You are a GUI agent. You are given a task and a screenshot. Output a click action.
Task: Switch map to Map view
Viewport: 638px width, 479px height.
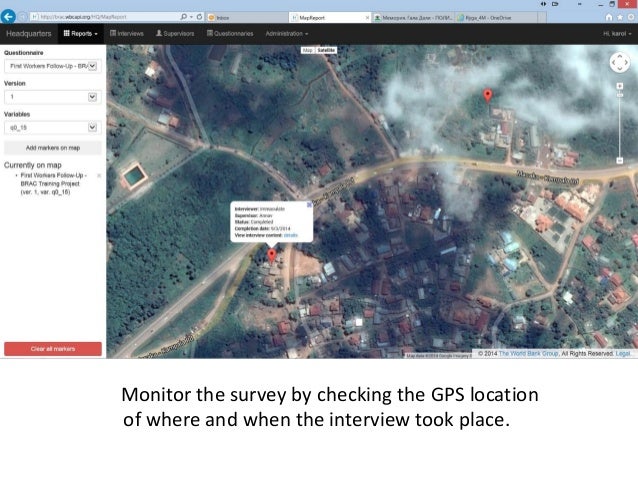coord(308,49)
